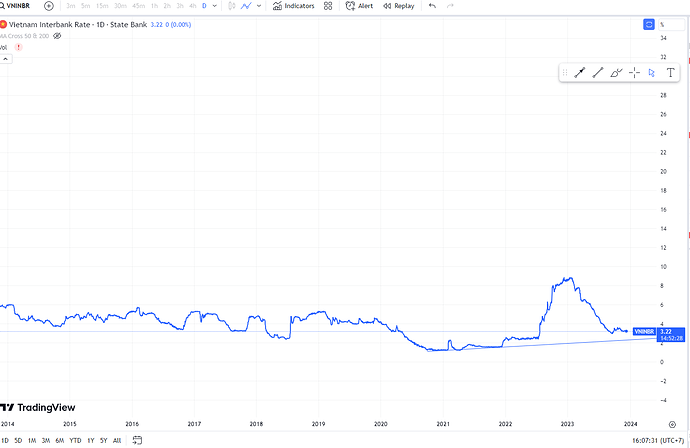Open time zone menu 16:07:31 (UTC+7)

tap(658, 440)
